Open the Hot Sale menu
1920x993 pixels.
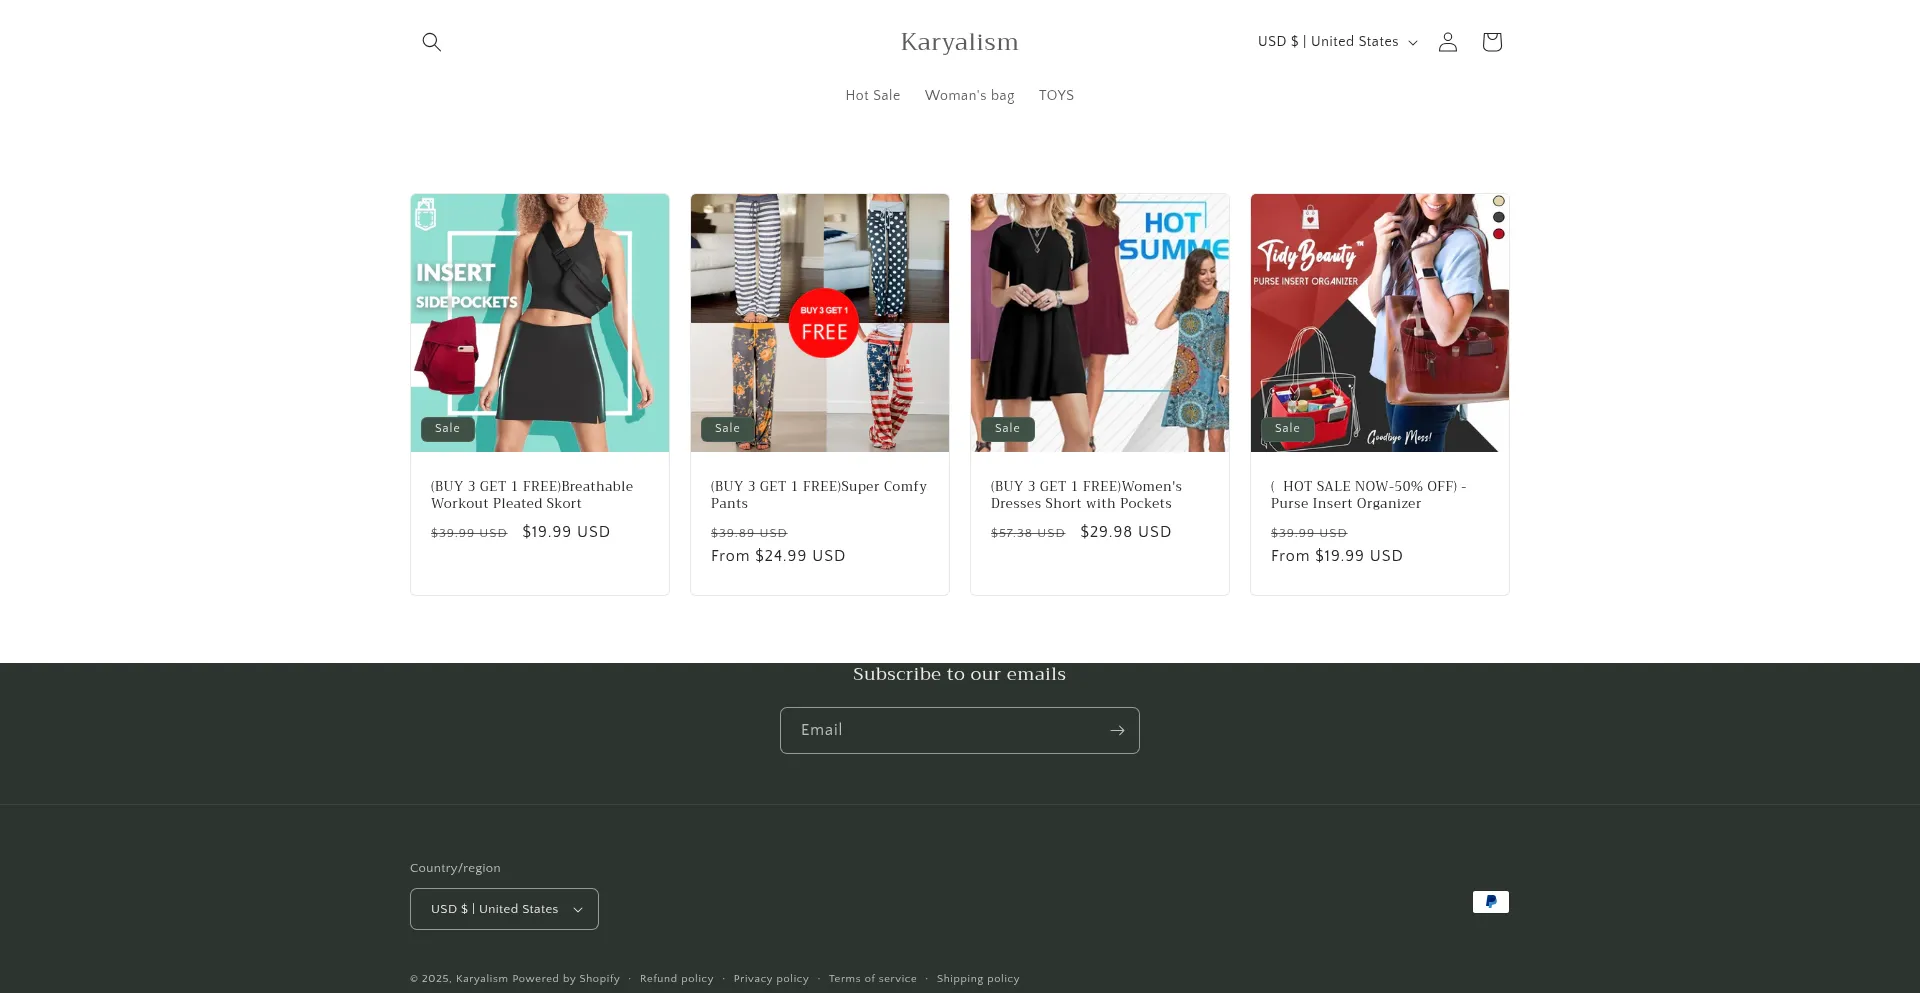[x=872, y=96]
